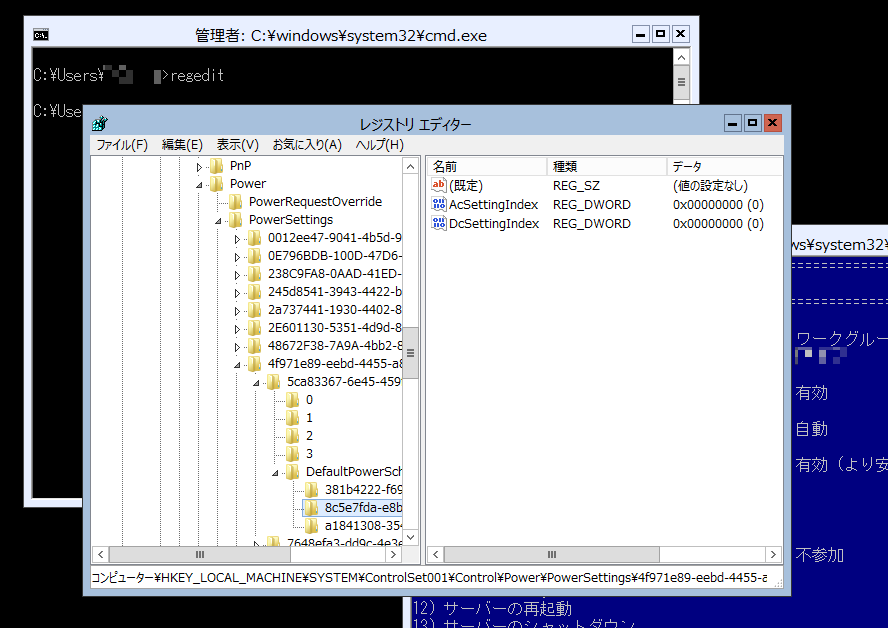
Task: Click the DcSettingIndex DWORD icon
Action: click(439, 223)
